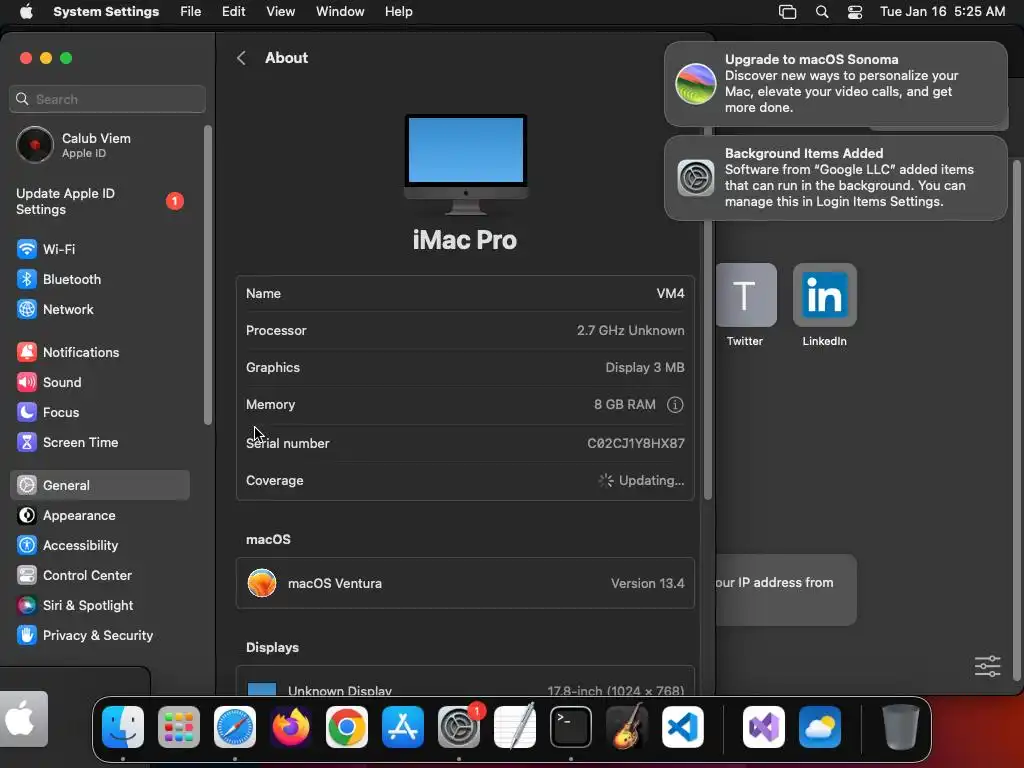
Task: Open Spotlight search in menu bar
Action: tap(822, 12)
